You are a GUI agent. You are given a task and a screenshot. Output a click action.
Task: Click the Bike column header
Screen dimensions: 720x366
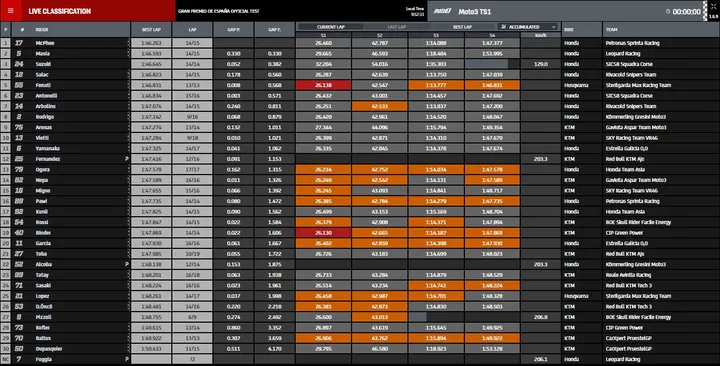tap(581, 29)
